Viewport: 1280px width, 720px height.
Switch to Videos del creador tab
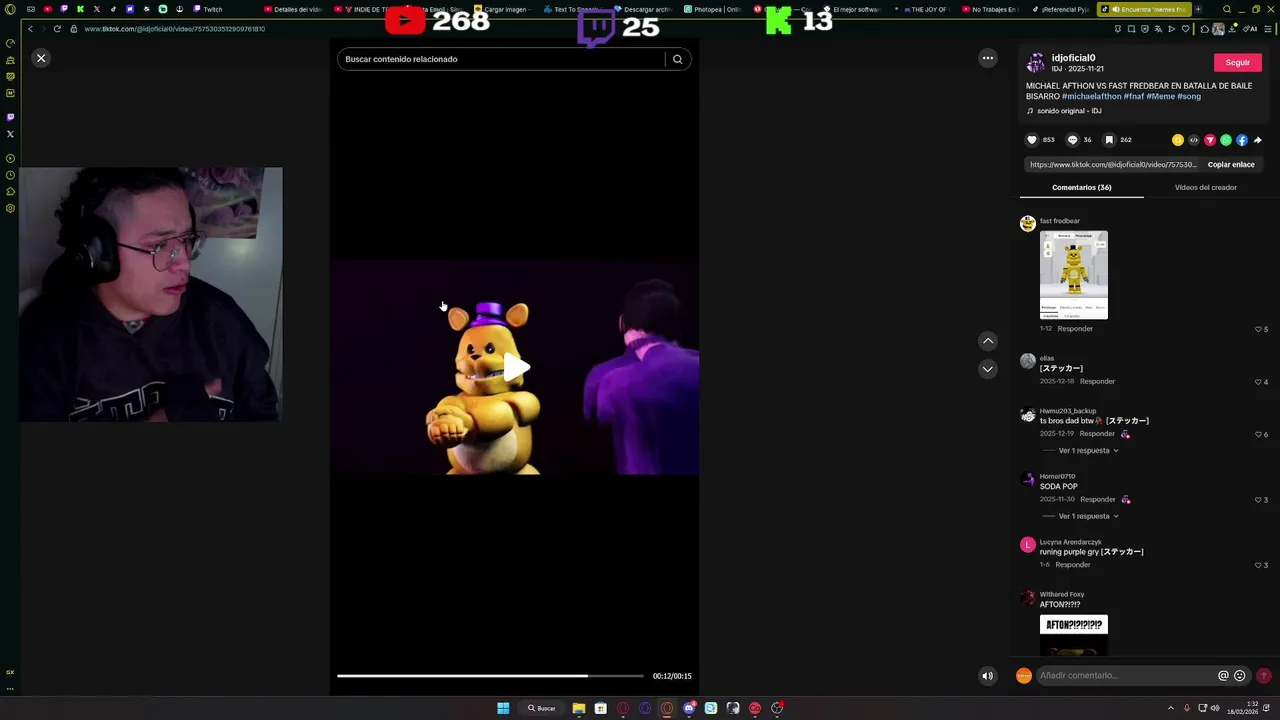coord(1205,187)
